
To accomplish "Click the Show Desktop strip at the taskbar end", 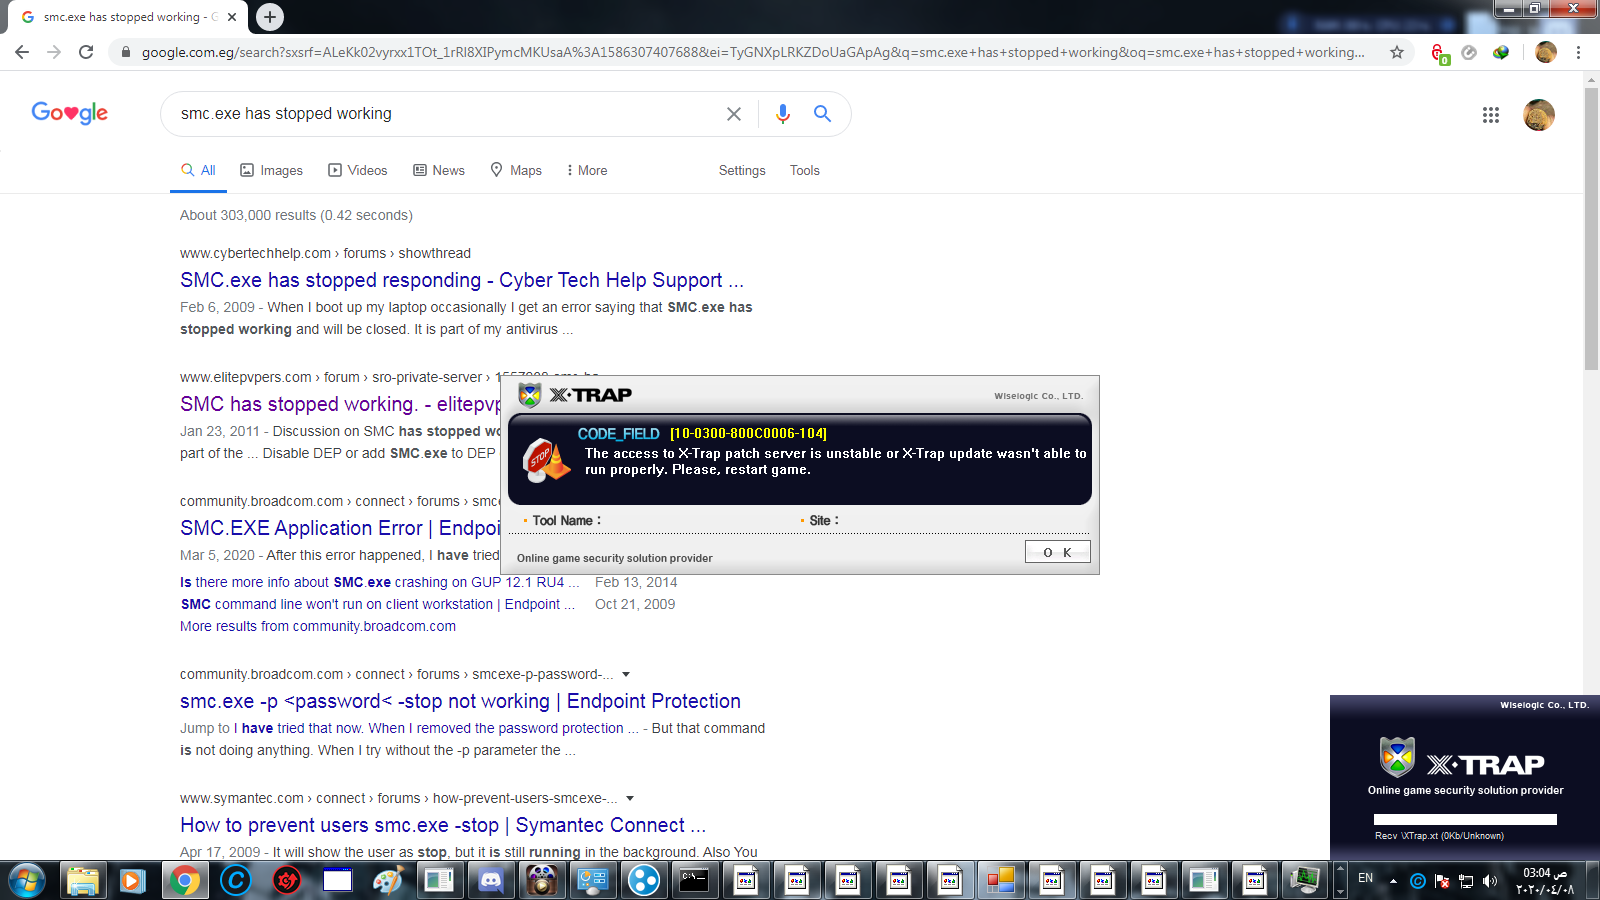I will pyautogui.click(x=1592, y=881).
